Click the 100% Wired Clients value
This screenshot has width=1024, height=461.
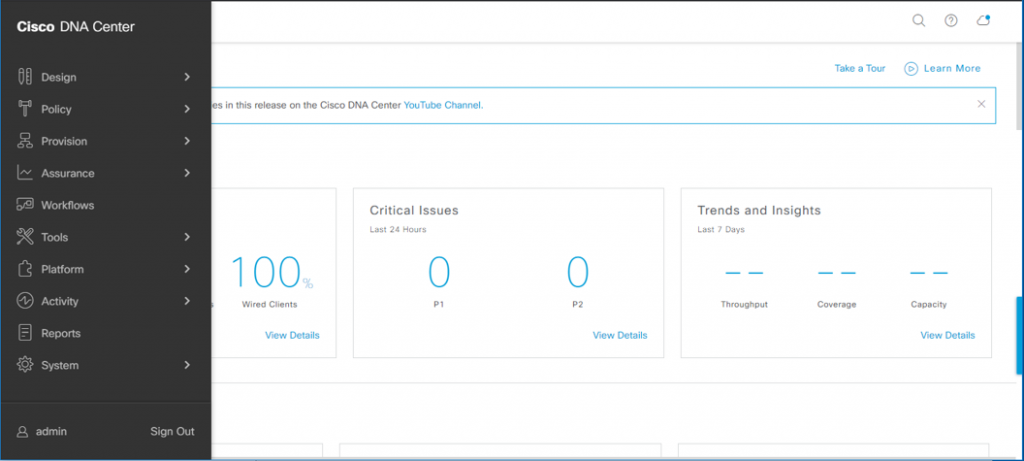271,273
